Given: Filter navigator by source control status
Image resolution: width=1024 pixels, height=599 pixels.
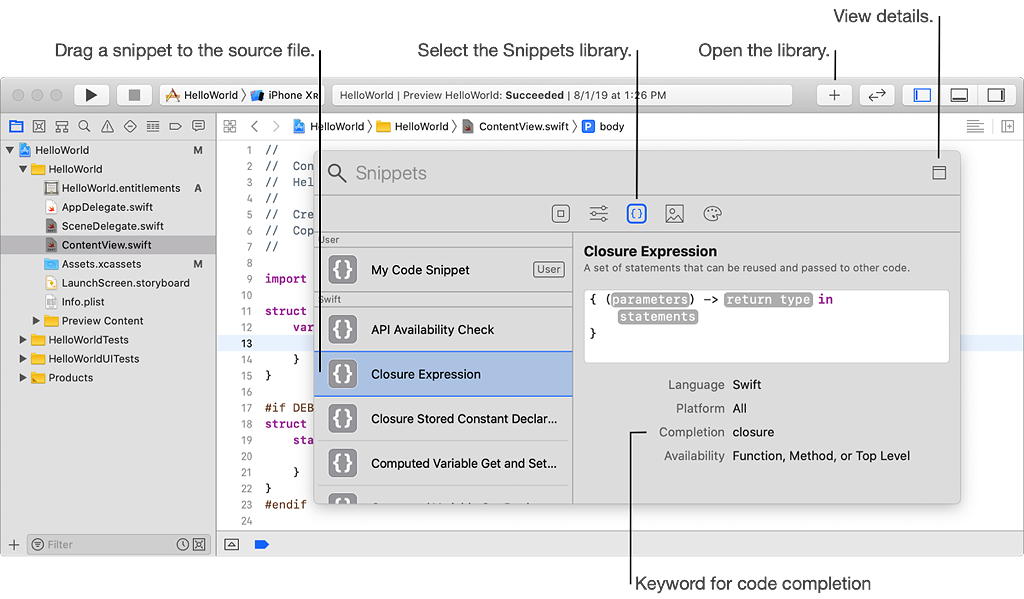Looking at the screenshot, I should (x=199, y=544).
